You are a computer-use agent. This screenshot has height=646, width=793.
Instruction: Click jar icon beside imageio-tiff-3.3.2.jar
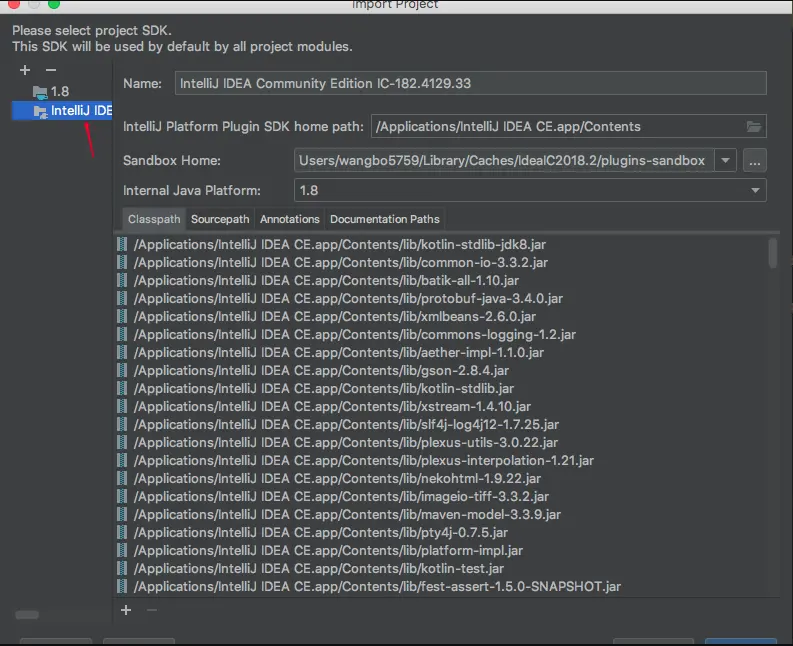[122, 497]
